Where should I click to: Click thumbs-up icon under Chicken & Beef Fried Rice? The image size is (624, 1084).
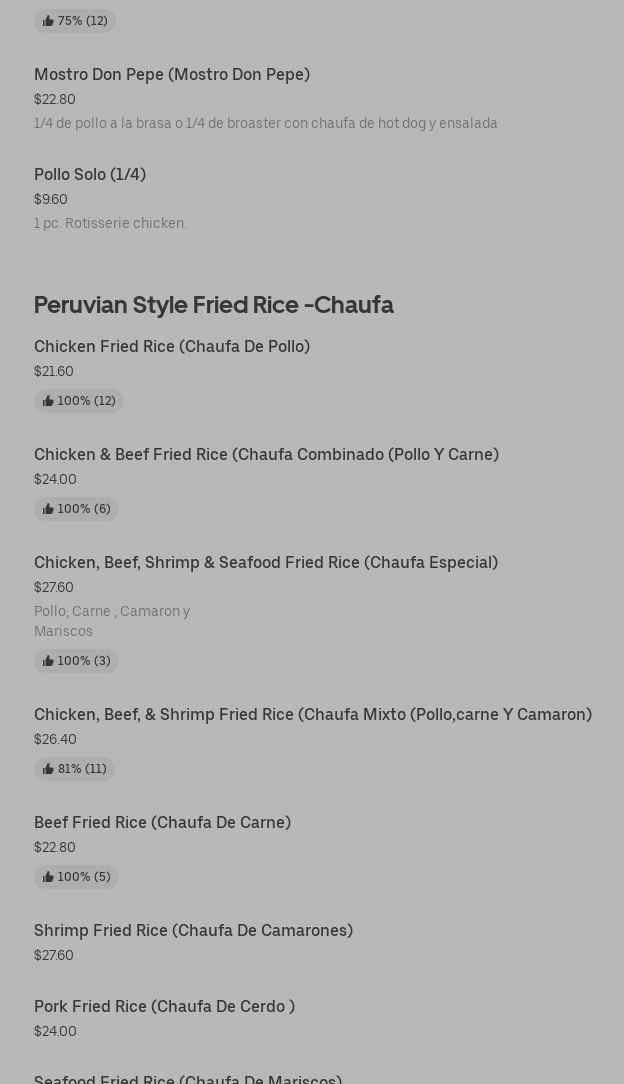(x=48, y=509)
